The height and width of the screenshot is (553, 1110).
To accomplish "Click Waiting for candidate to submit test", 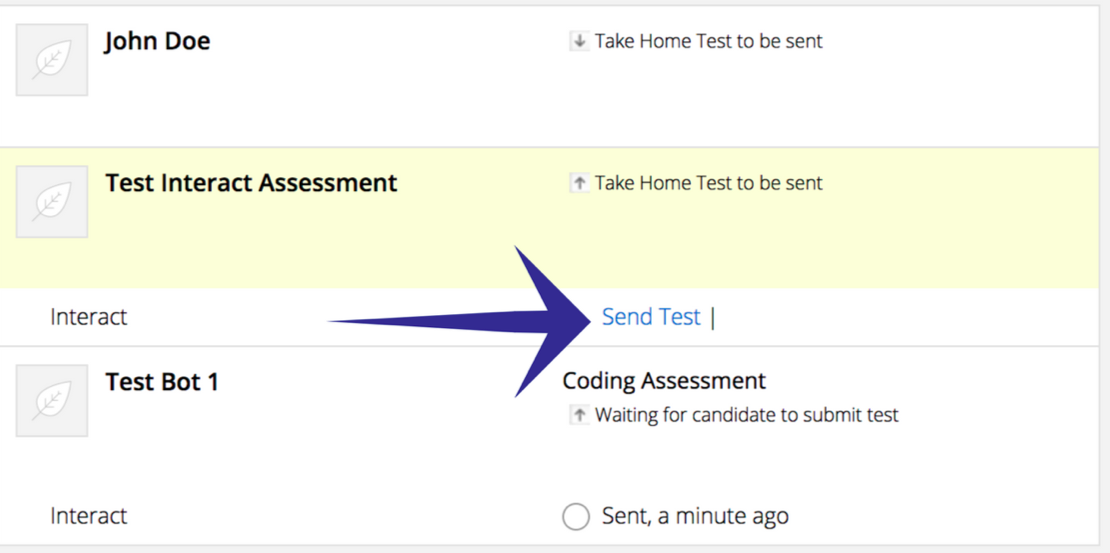I will [747, 414].
